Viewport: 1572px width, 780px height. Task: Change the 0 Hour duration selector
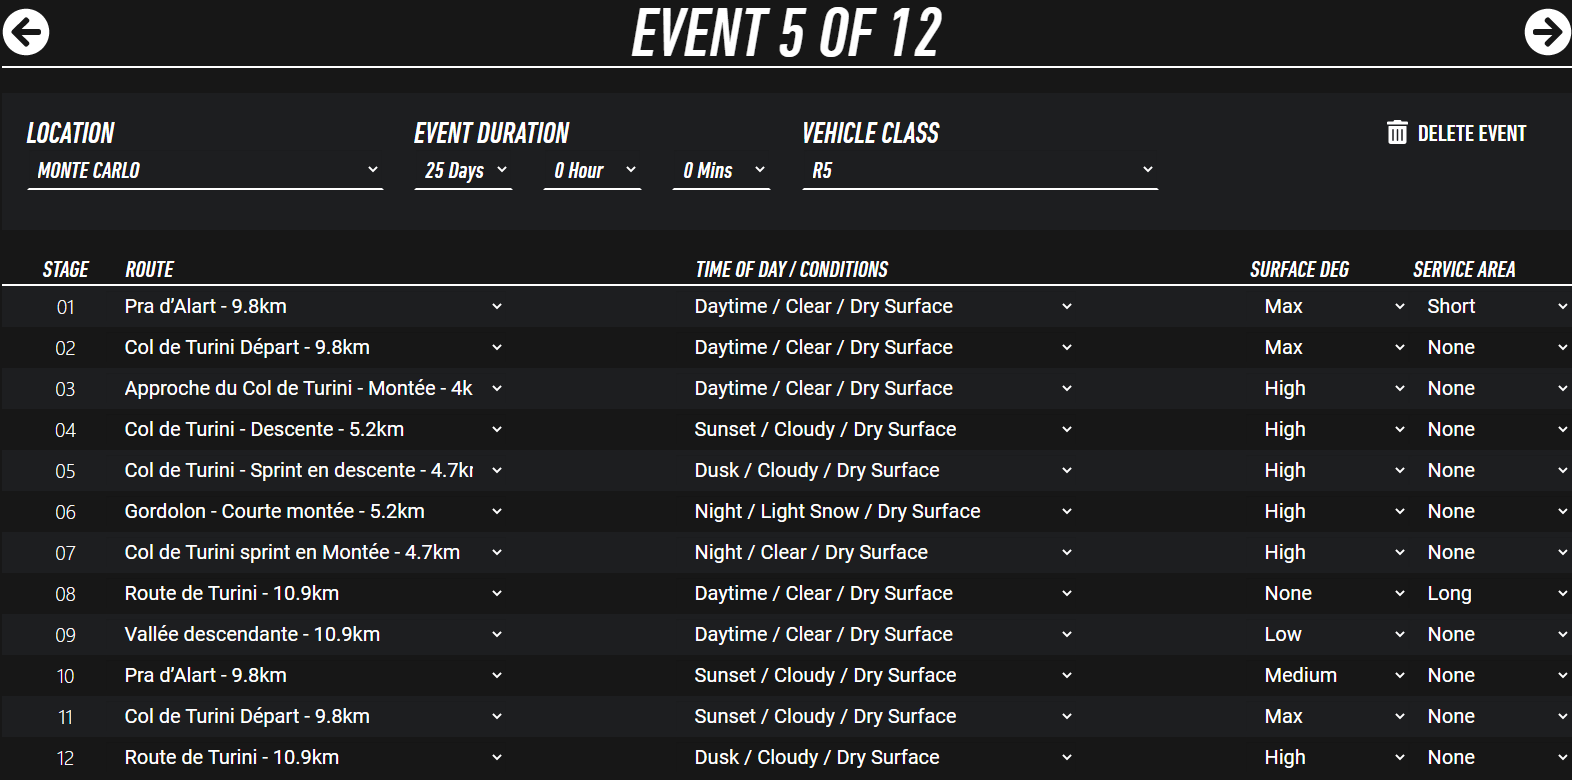click(x=592, y=171)
